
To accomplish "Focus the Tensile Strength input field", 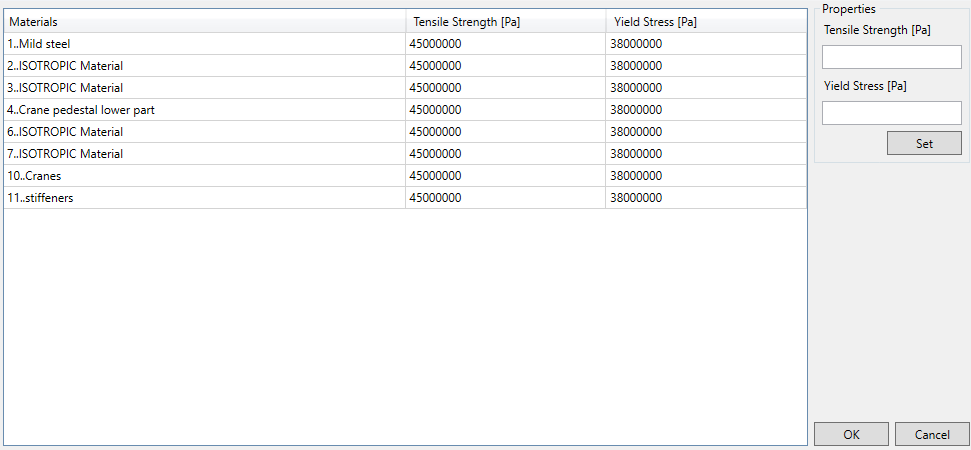I will coord(891,57).
